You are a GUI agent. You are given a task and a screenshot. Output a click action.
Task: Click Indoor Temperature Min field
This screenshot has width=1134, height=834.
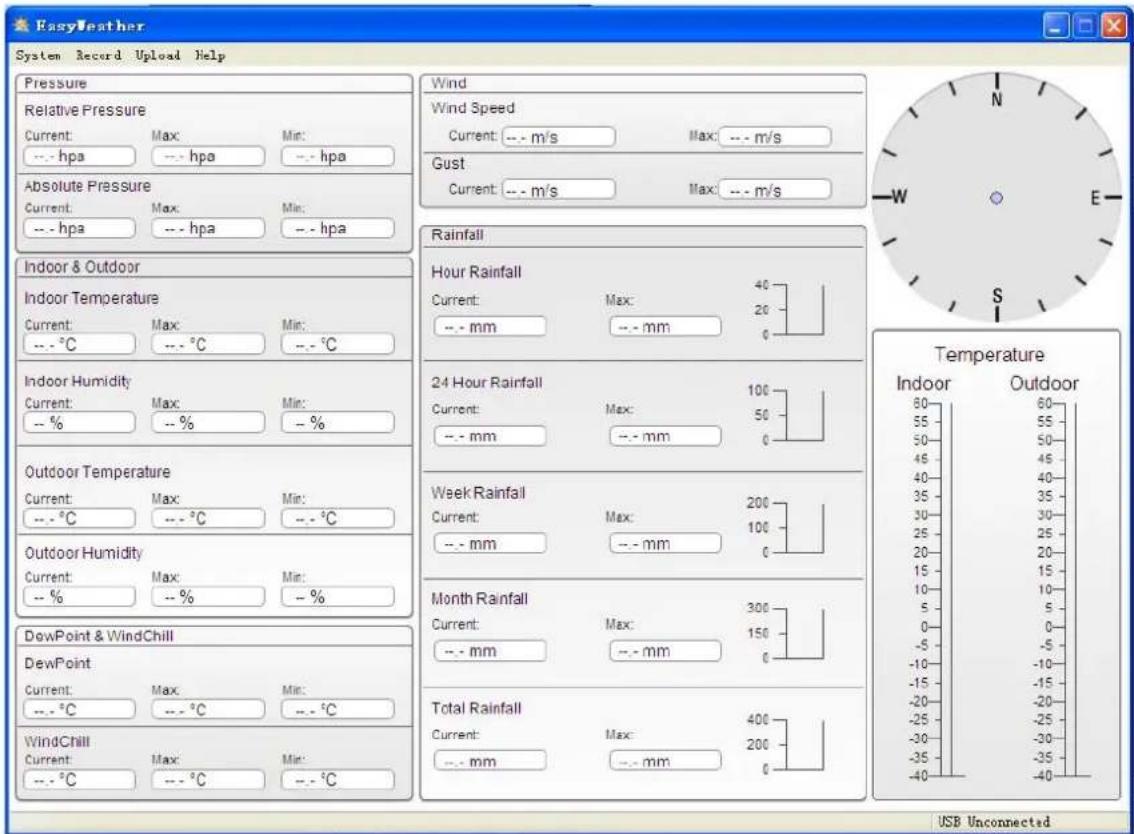tap(338, 344)
